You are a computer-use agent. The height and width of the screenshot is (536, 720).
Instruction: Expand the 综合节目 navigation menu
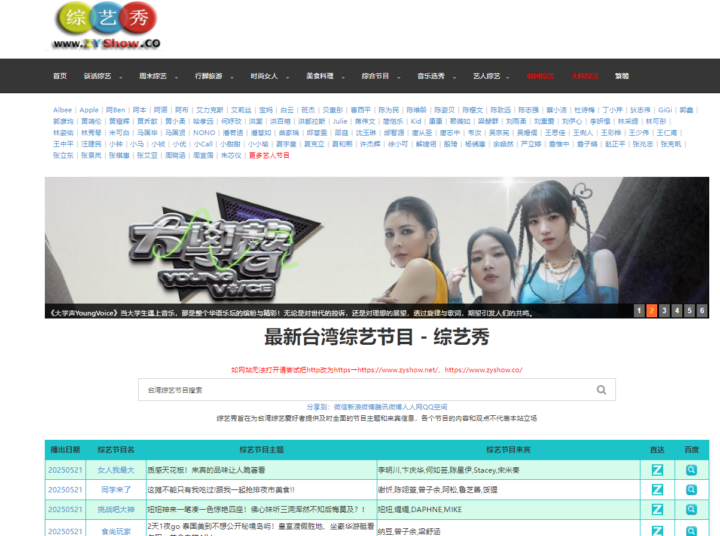[377, 76]
